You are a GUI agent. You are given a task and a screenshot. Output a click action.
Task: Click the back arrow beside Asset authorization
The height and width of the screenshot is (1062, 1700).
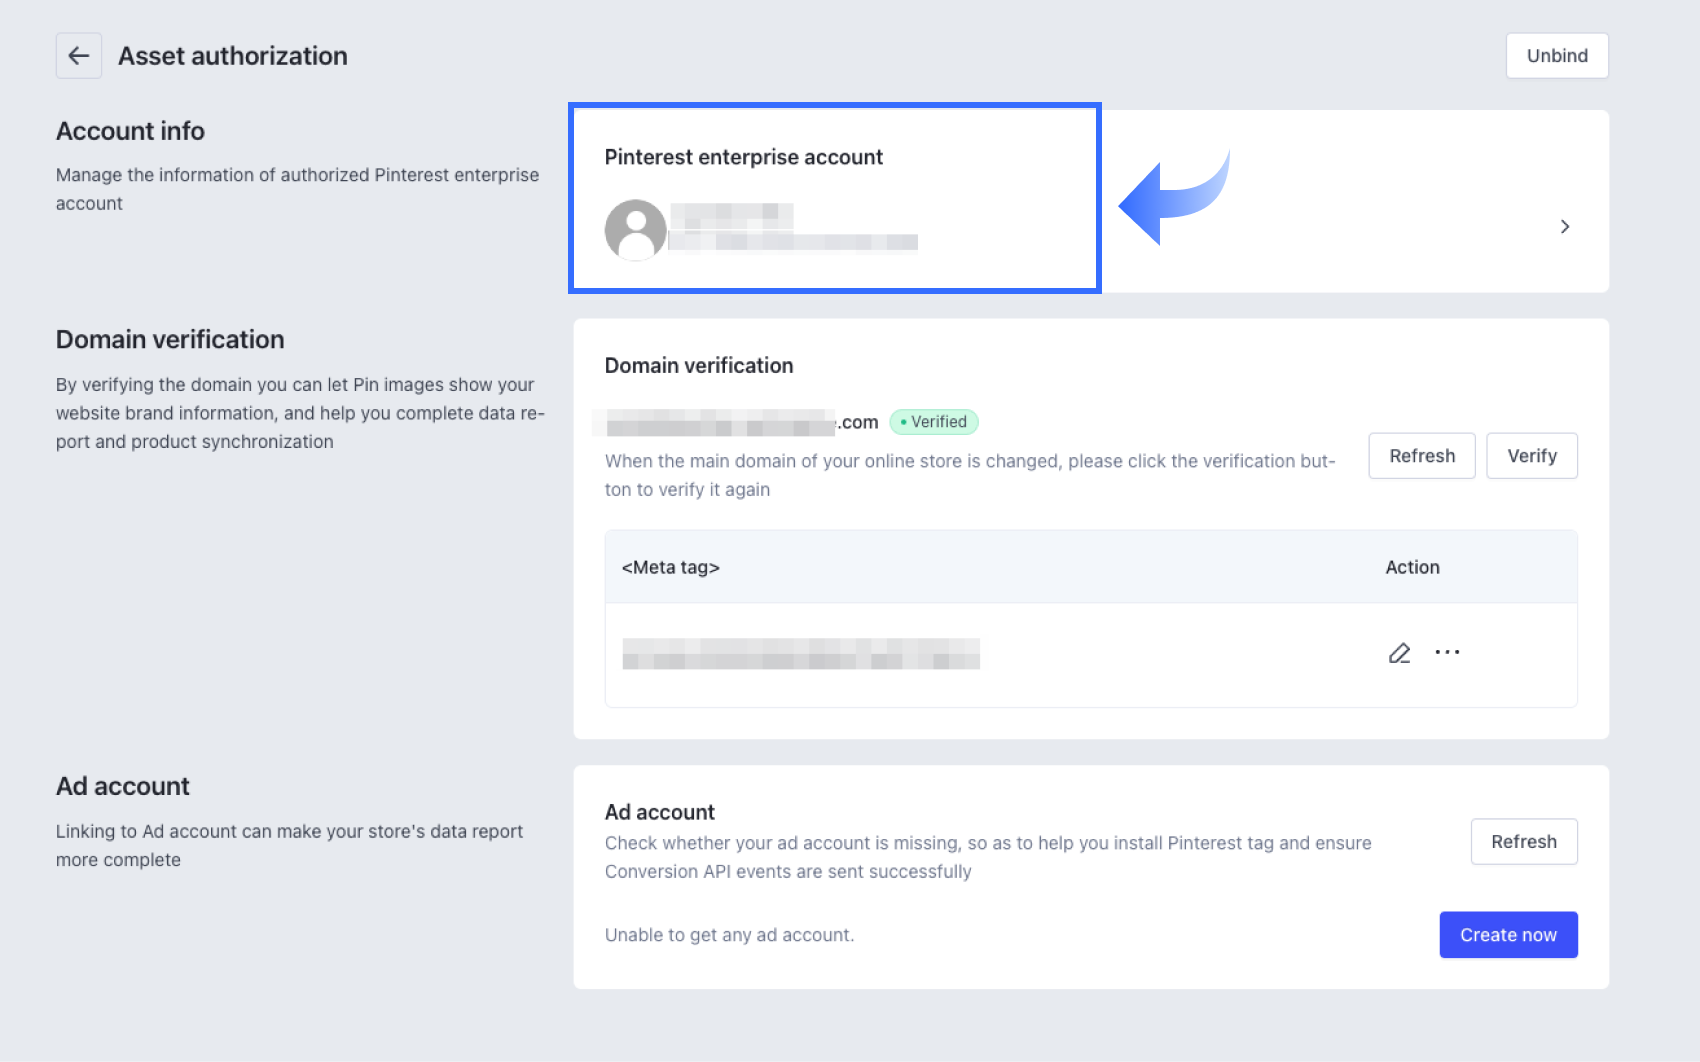click(78, 56)
